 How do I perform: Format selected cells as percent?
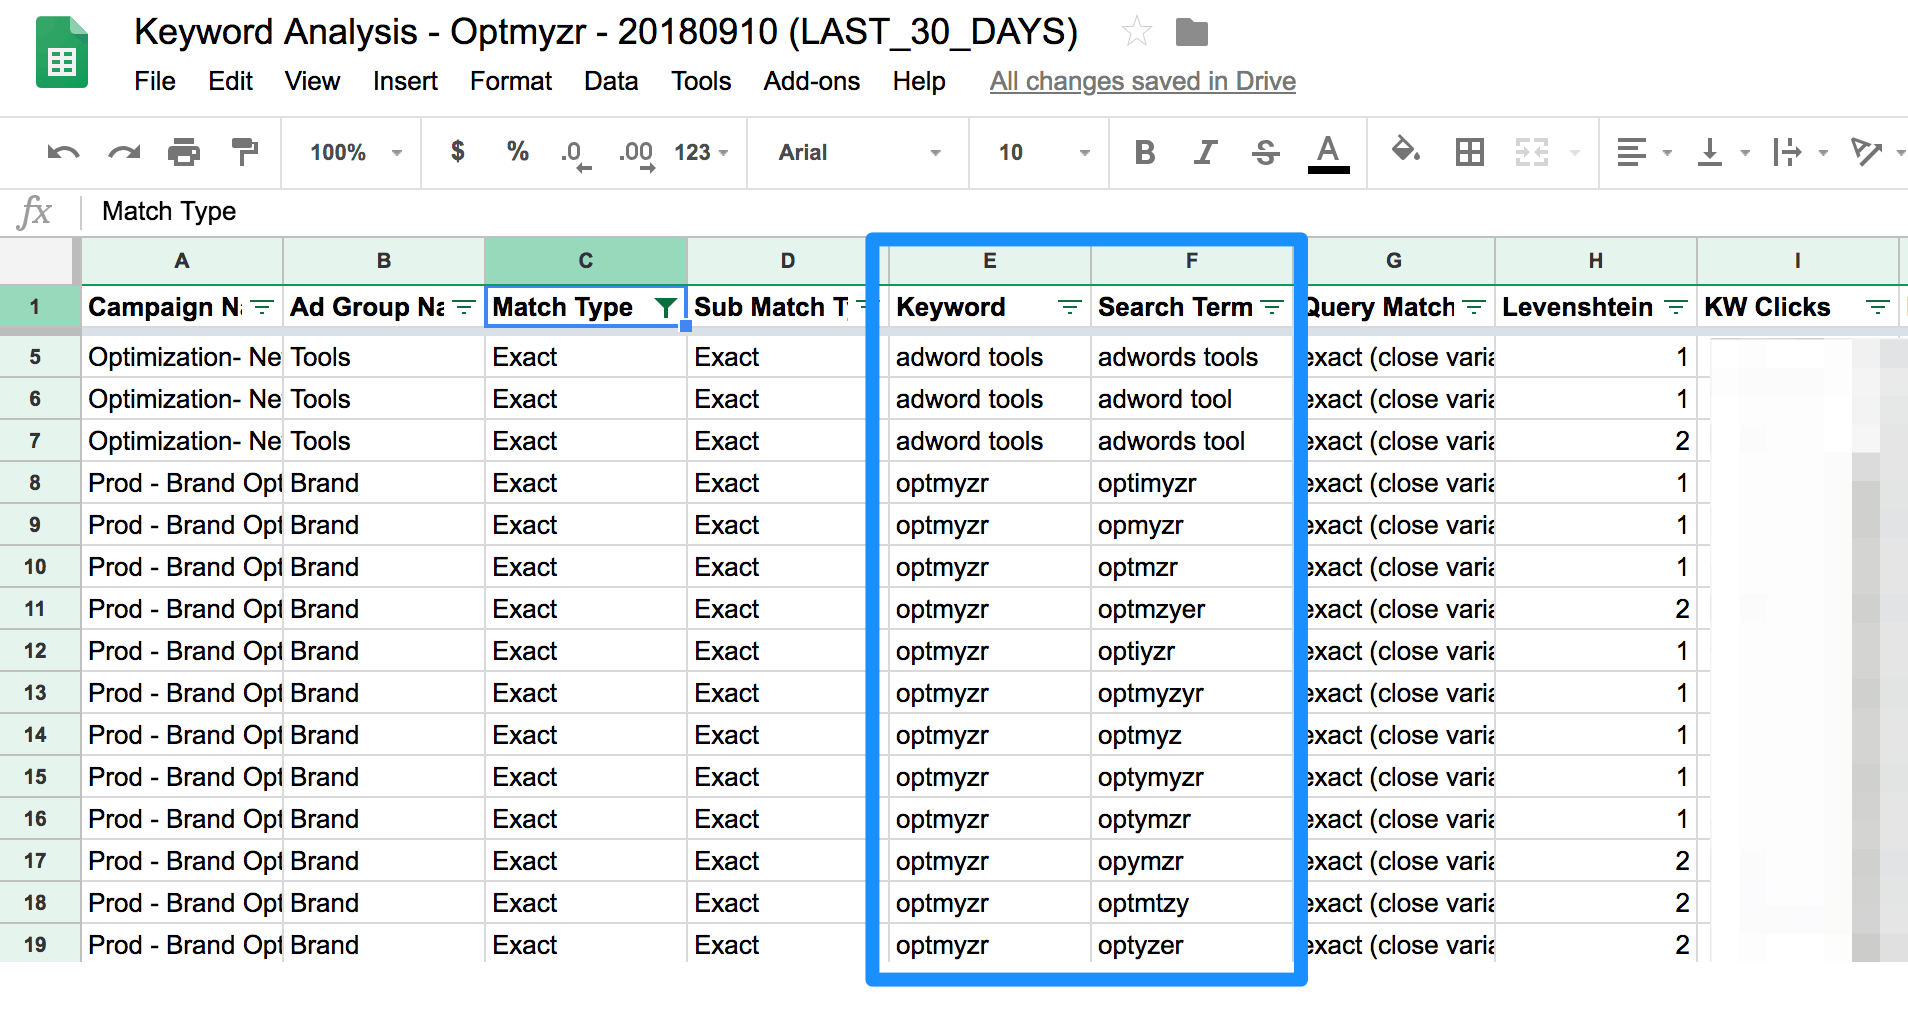(x=517, y=152)
